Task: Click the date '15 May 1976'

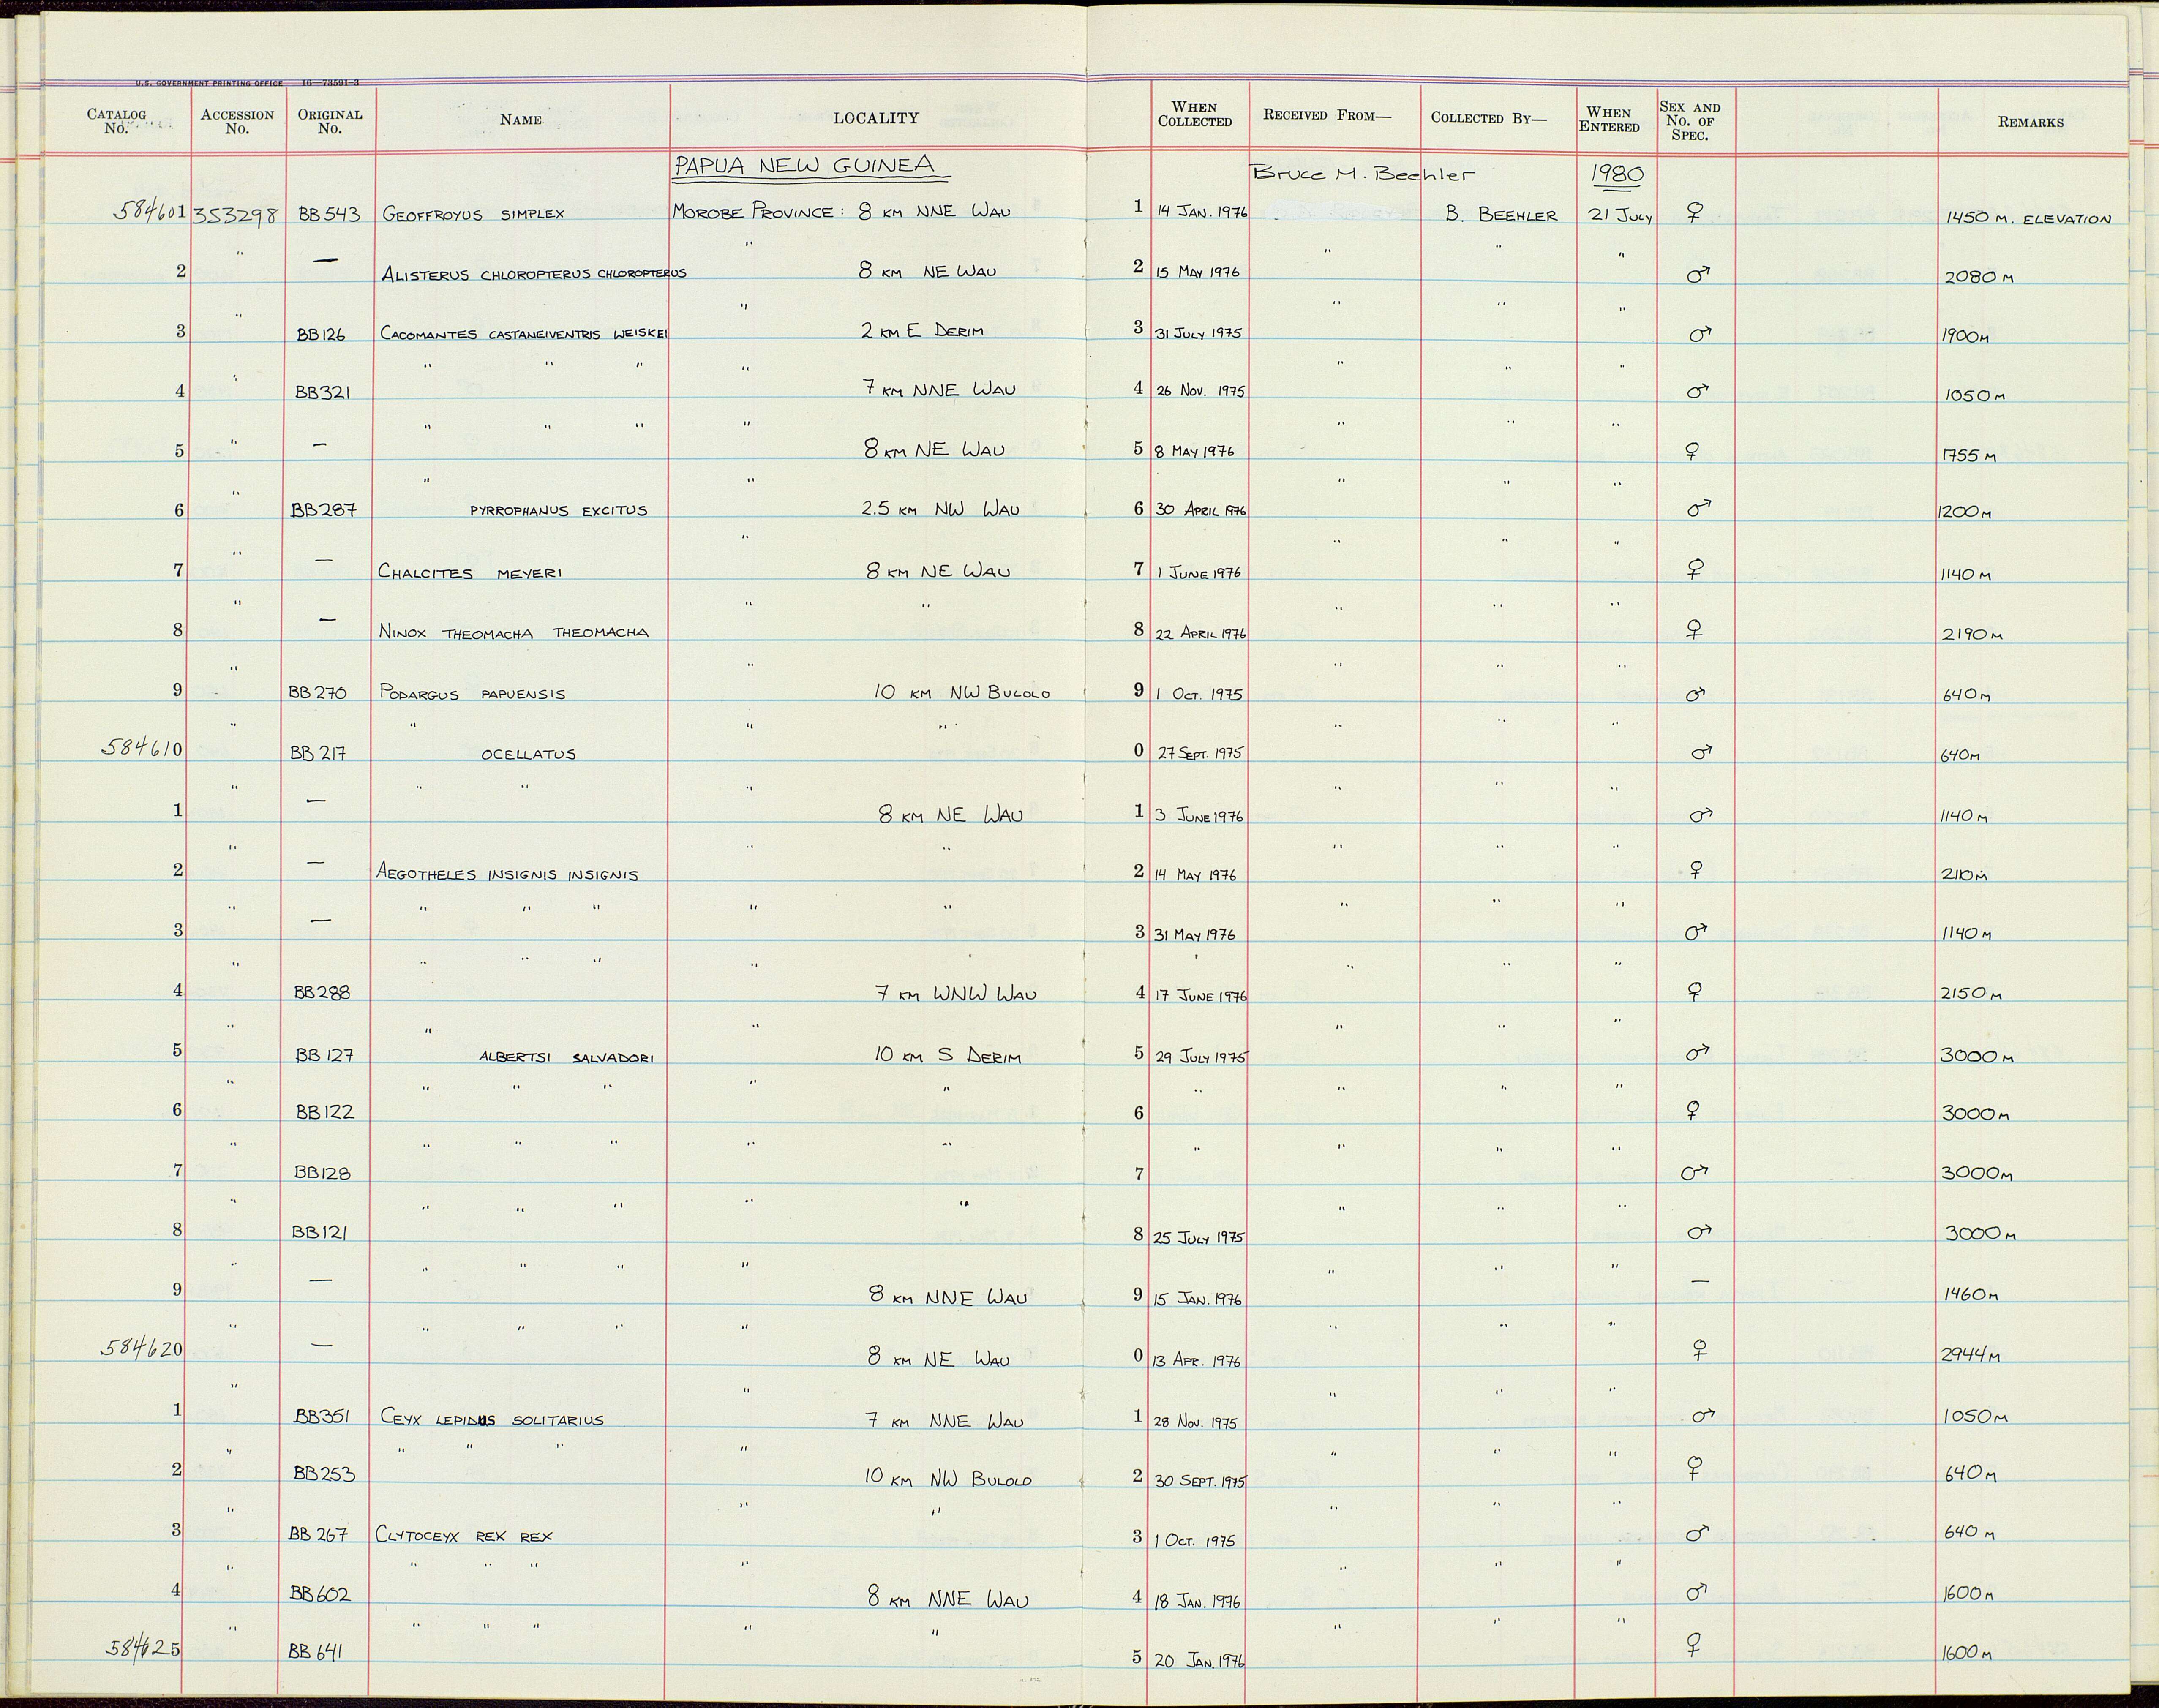Action: (x=1198, y=272)
